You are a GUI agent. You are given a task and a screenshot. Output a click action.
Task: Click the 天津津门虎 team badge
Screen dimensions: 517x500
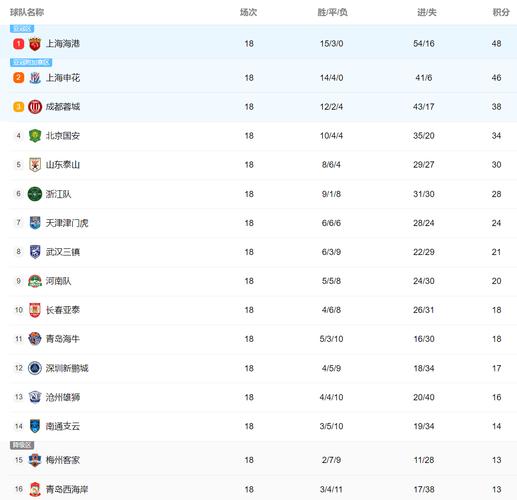coord(35,223)
